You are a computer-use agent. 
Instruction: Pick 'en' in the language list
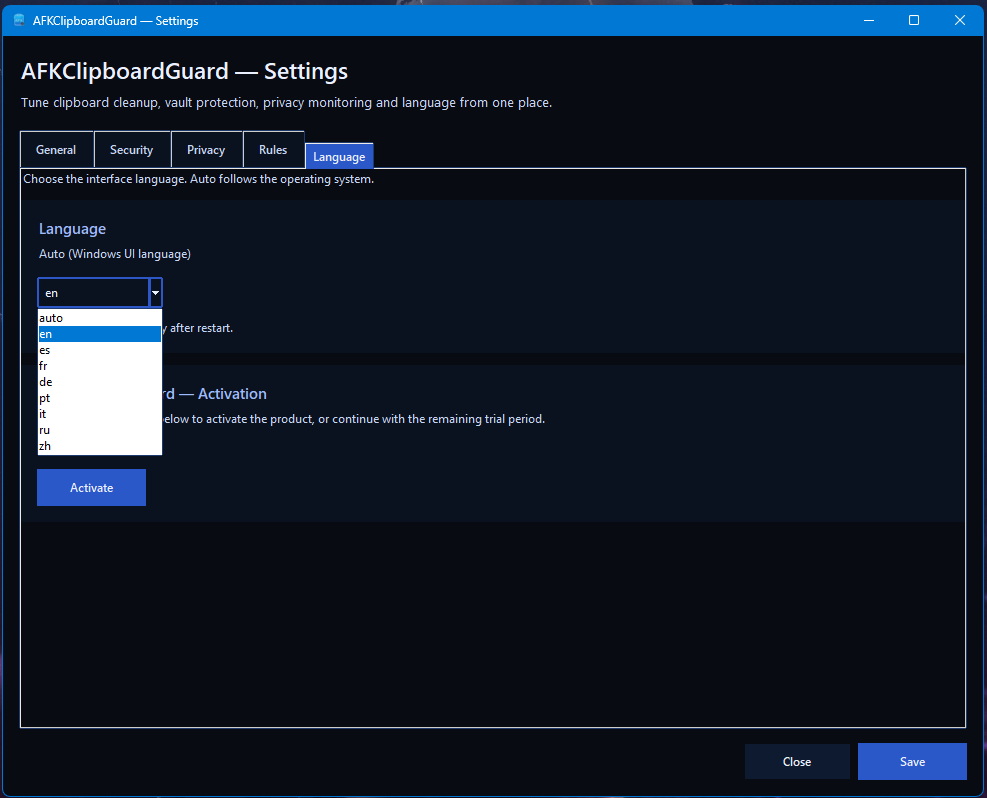point(99,334)
